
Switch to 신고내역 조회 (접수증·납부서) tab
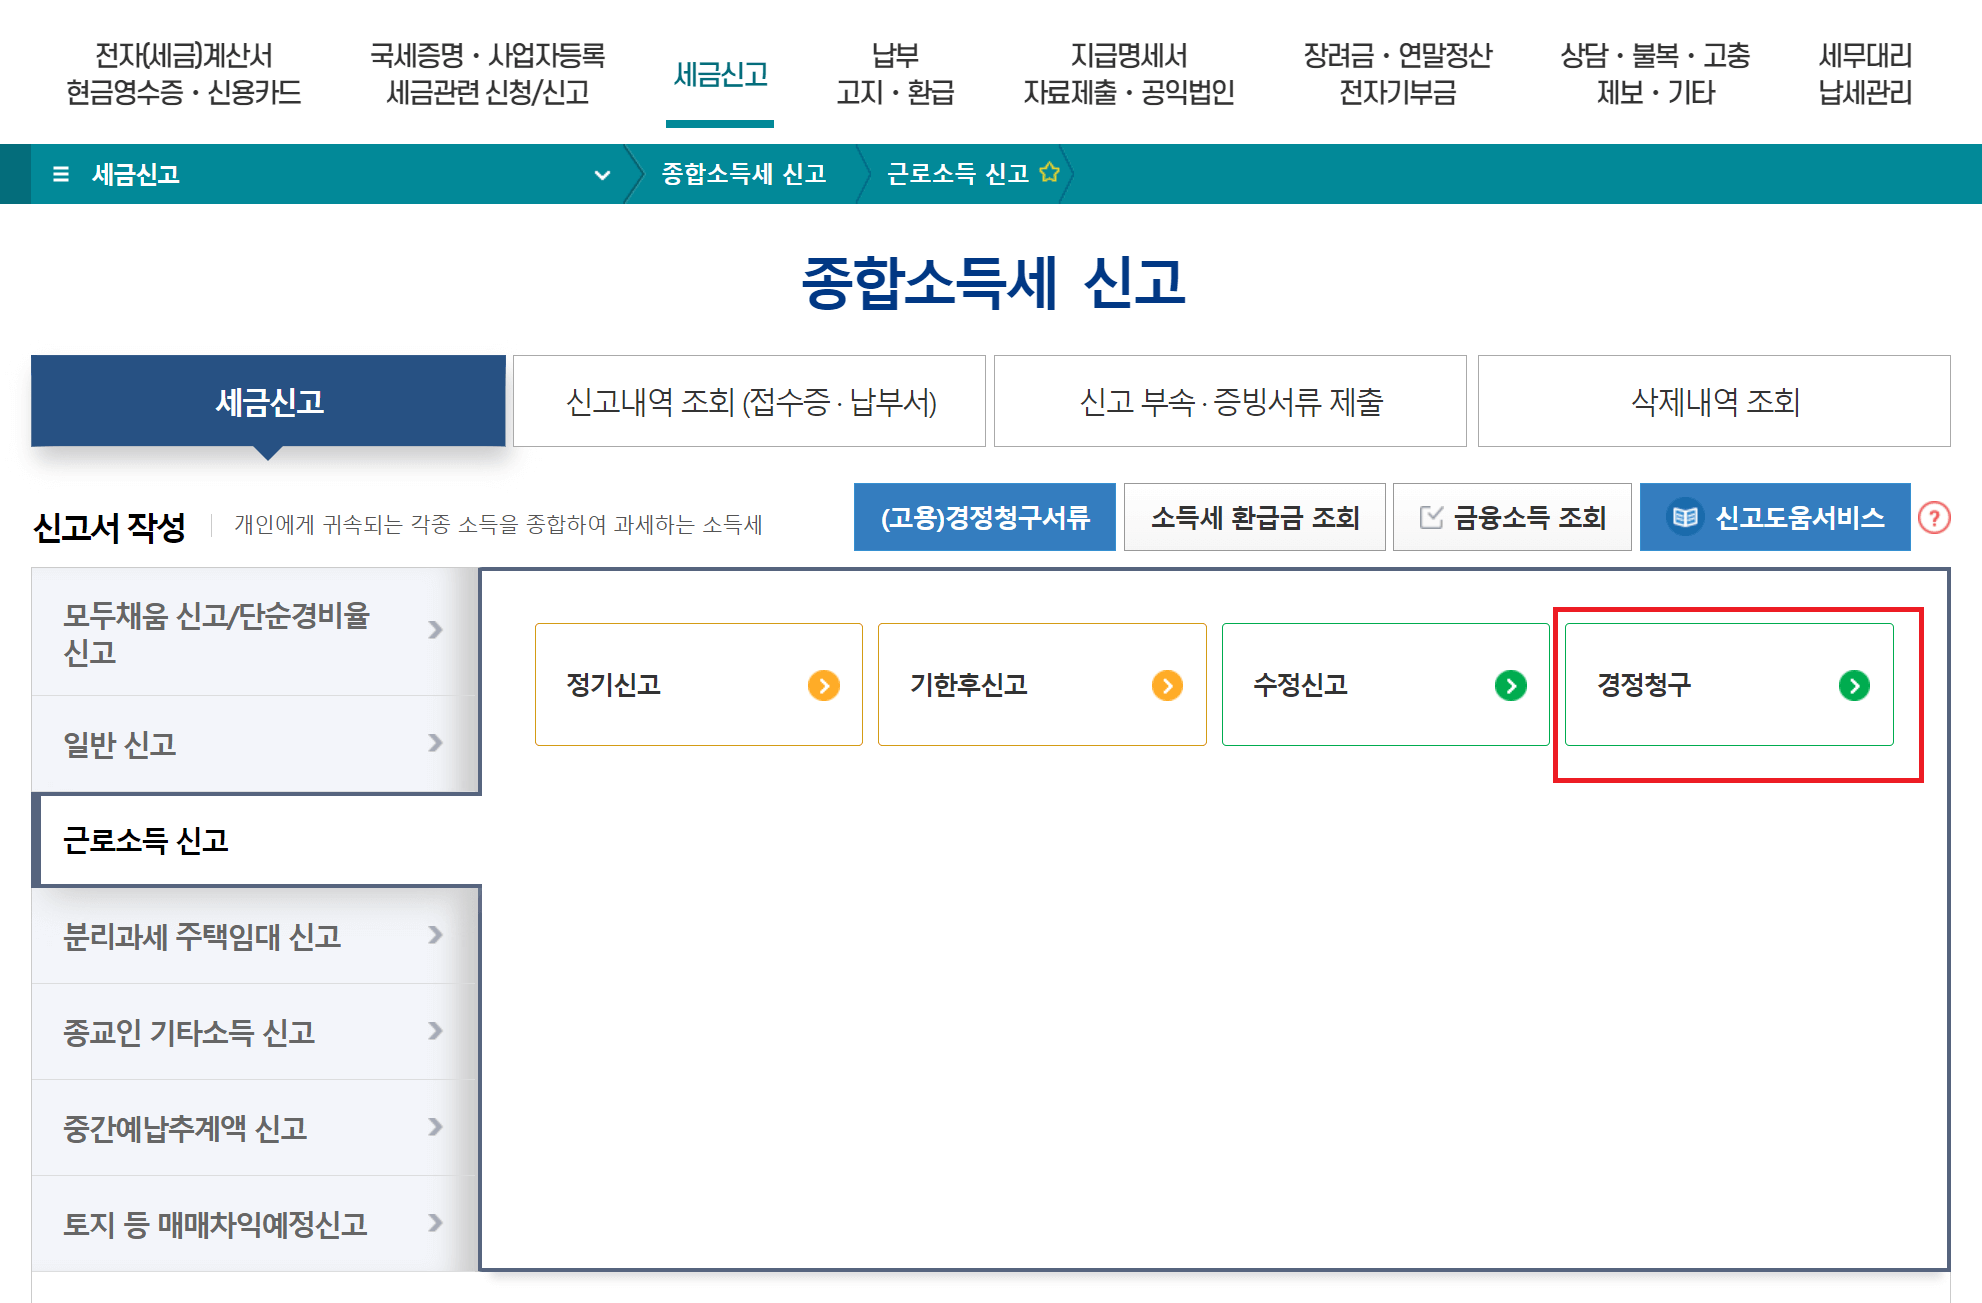[x=750, y=401]
